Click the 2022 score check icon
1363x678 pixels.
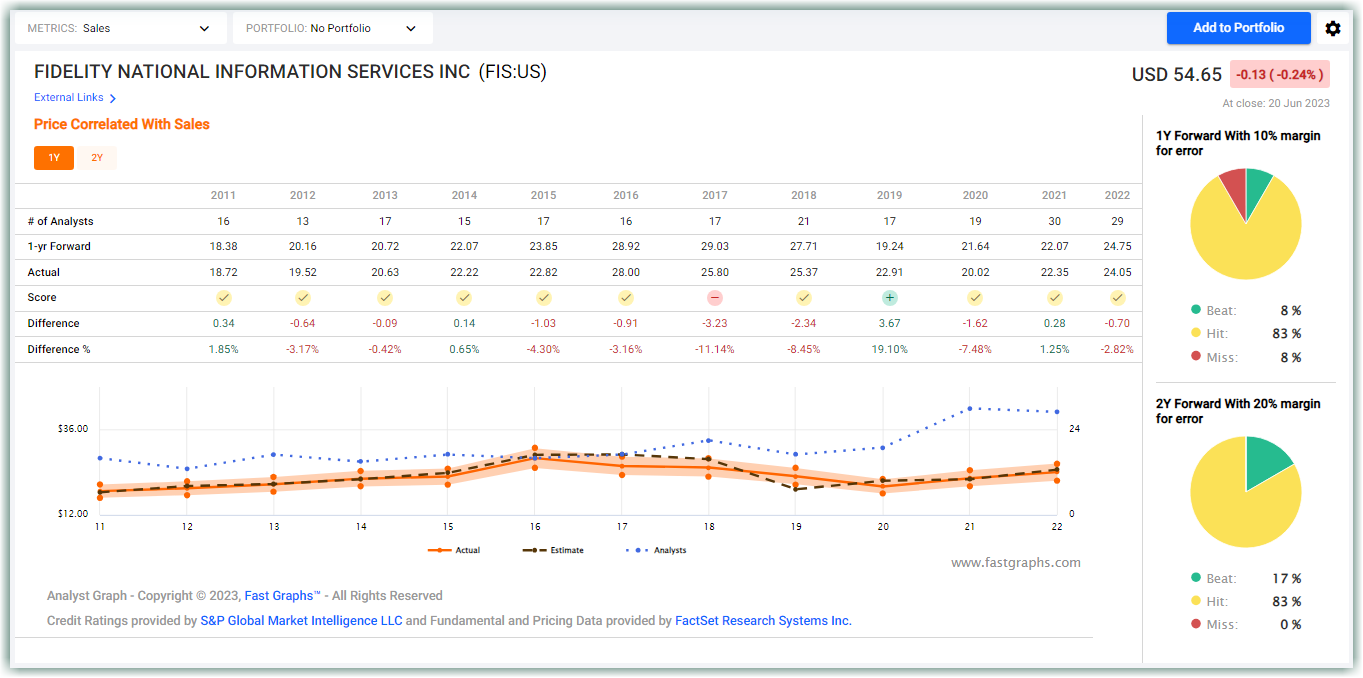click(x=1118, y=298)
